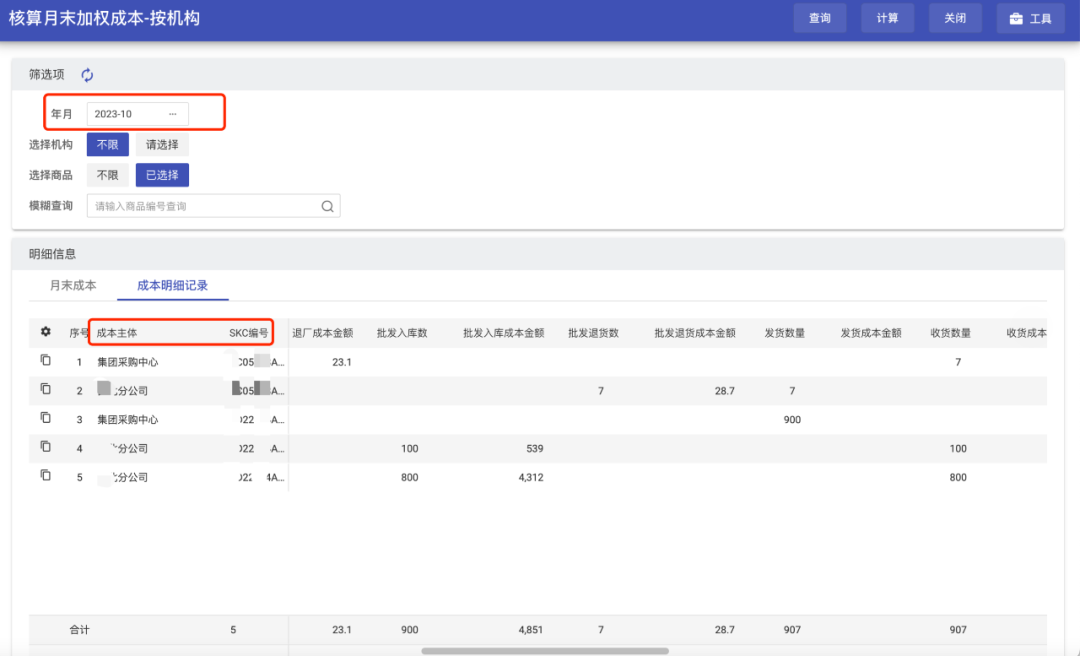This screenshot has height=656, width=1080.
Task: Select 不限 for 选择机构
Action: pos(107,145)
